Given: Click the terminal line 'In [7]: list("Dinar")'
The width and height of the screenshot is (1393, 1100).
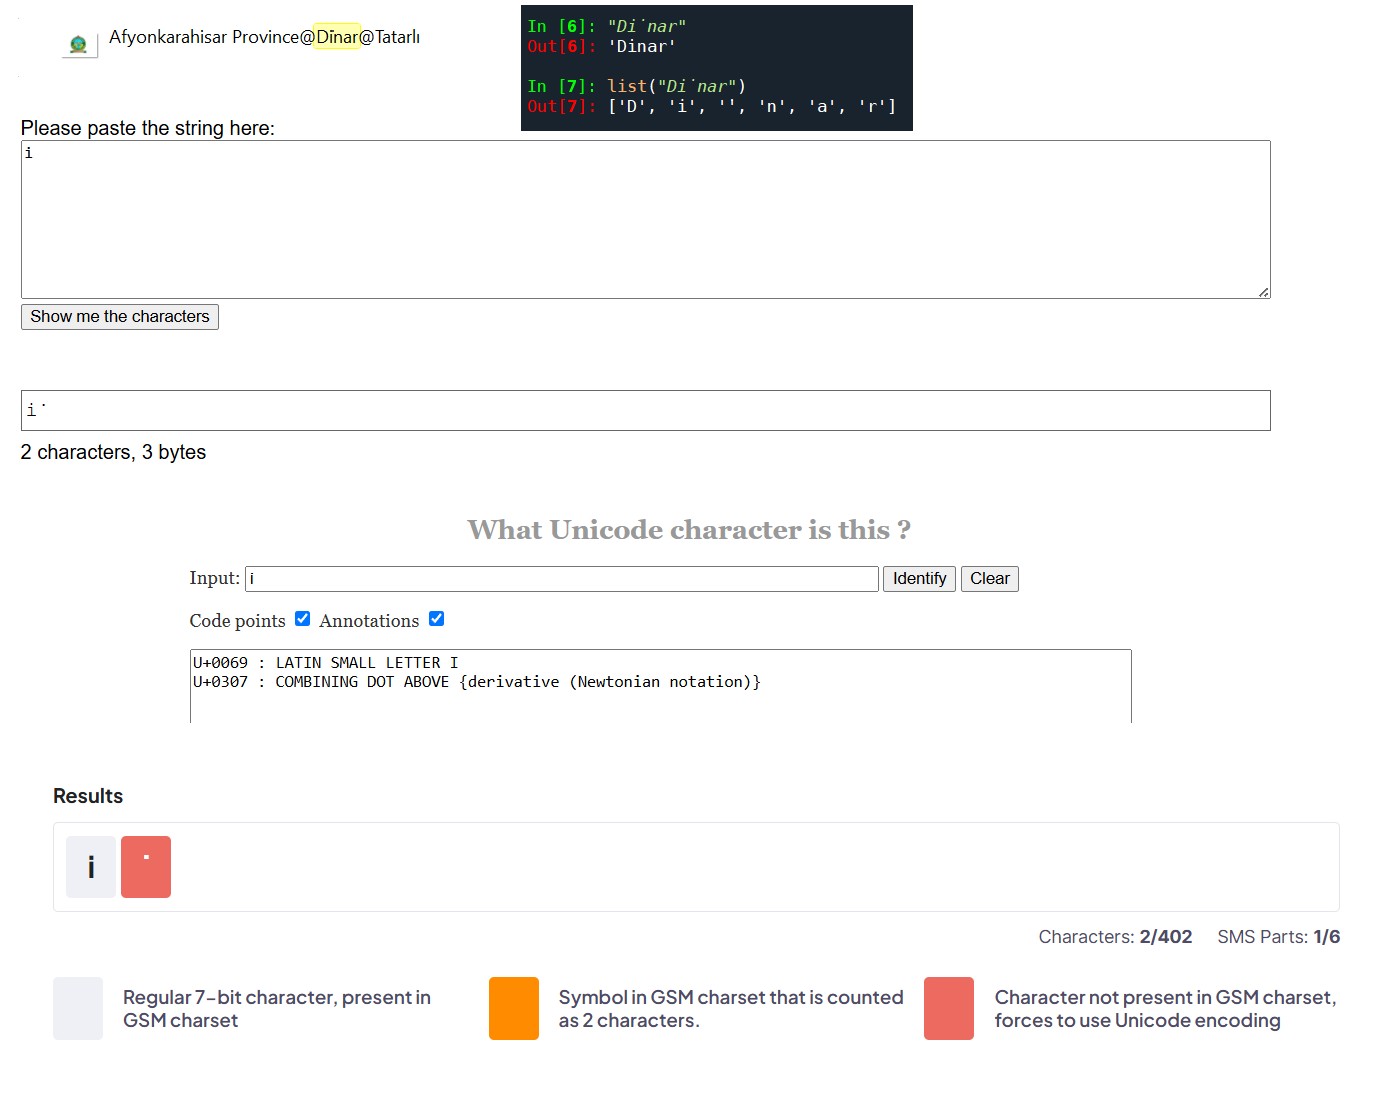Looking at the screenshot, I should click(x=637, y=86).
